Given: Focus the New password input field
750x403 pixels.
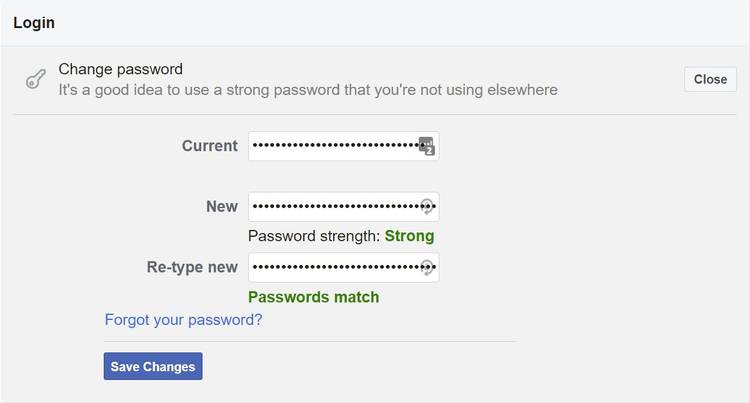Looking at the screenshot, I should 333,207.
